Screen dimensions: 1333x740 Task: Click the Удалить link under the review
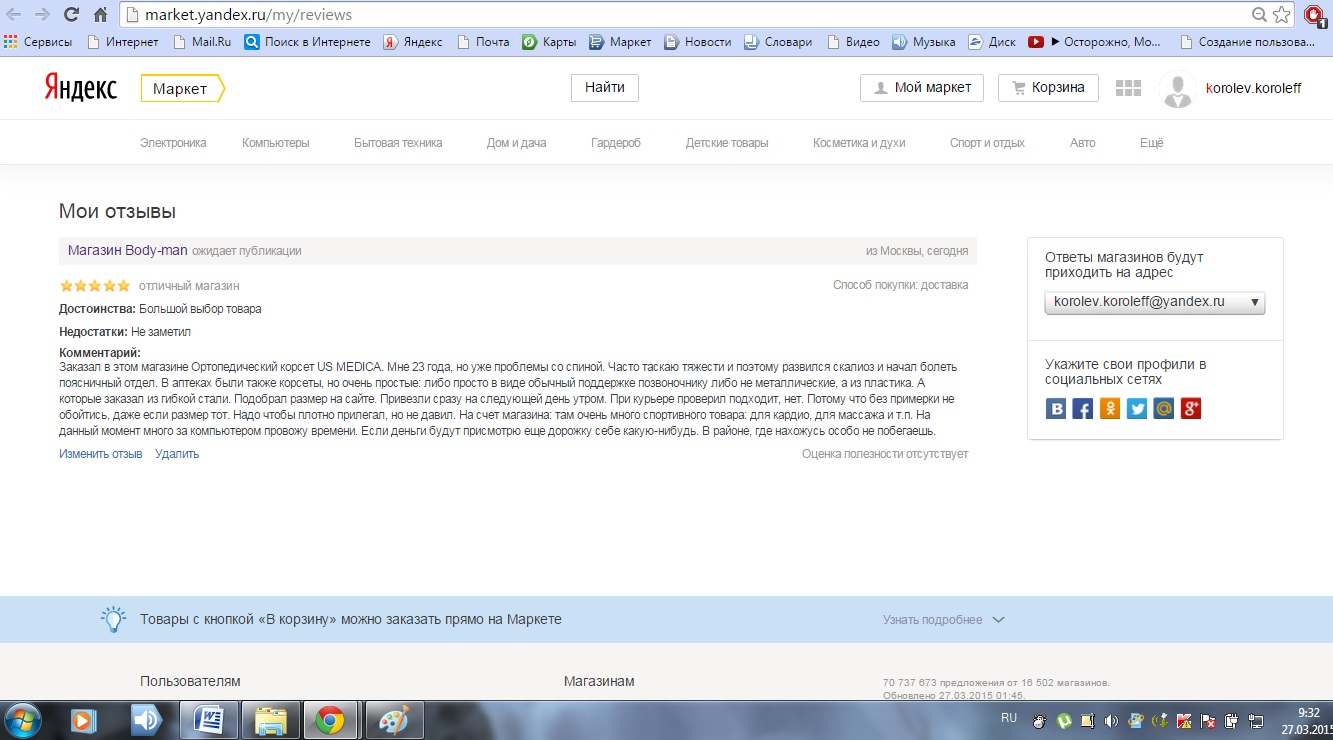coord(177,454)
